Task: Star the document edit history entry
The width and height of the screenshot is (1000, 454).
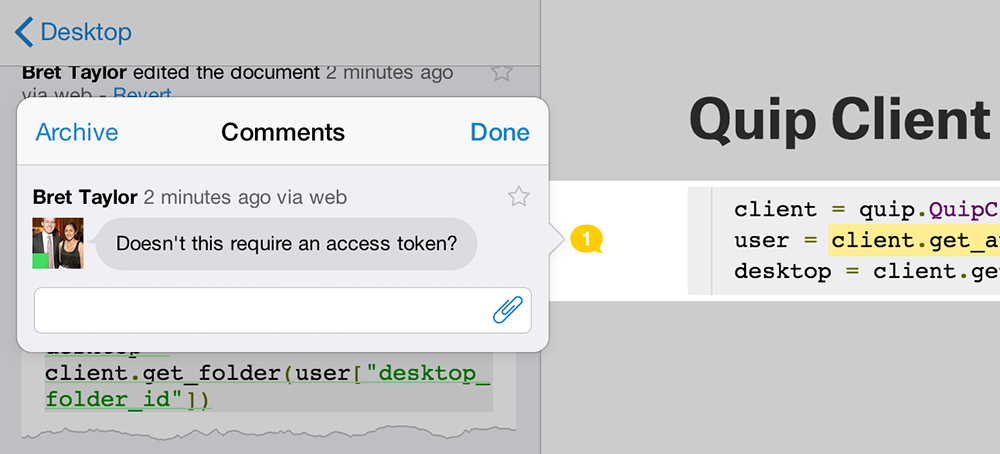Action: point(502,72)
